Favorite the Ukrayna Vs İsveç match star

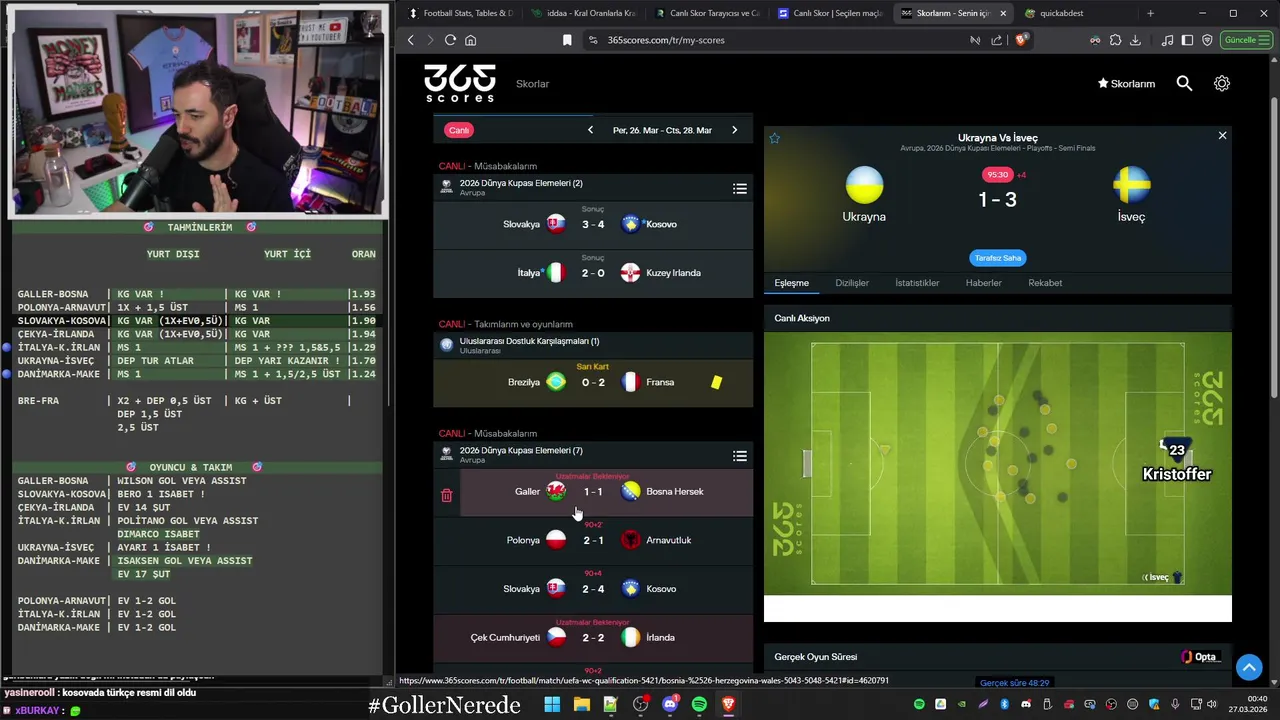pyautogui.click(x=774, y=138)
